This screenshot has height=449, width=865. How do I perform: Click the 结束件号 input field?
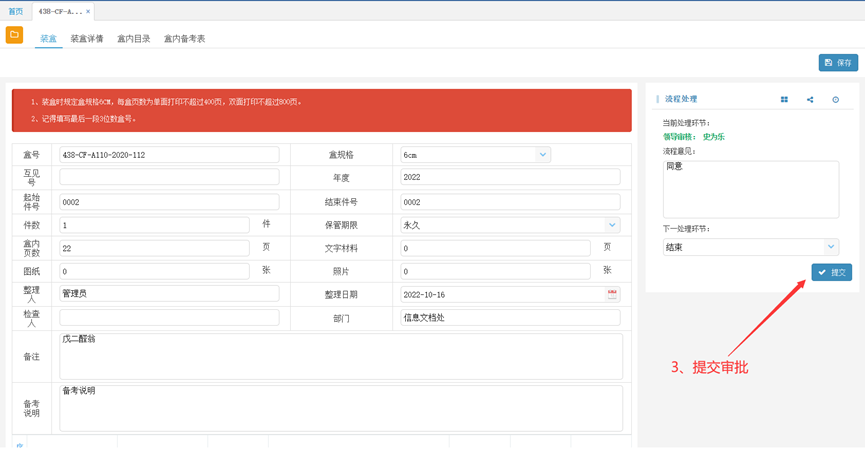[x=510, y=202]
